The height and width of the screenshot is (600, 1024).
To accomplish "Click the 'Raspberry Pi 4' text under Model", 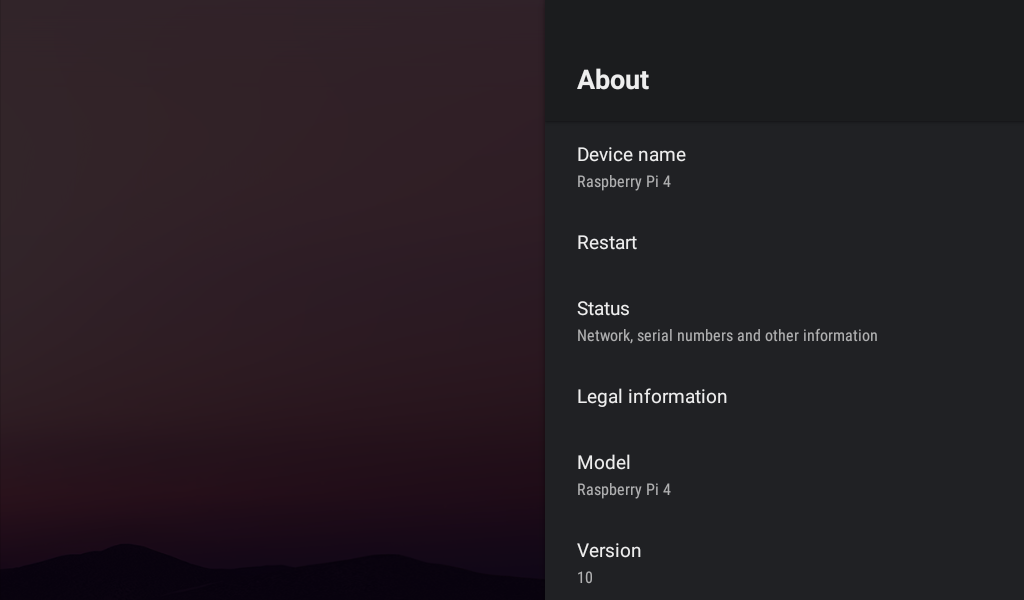I will 624,490.
